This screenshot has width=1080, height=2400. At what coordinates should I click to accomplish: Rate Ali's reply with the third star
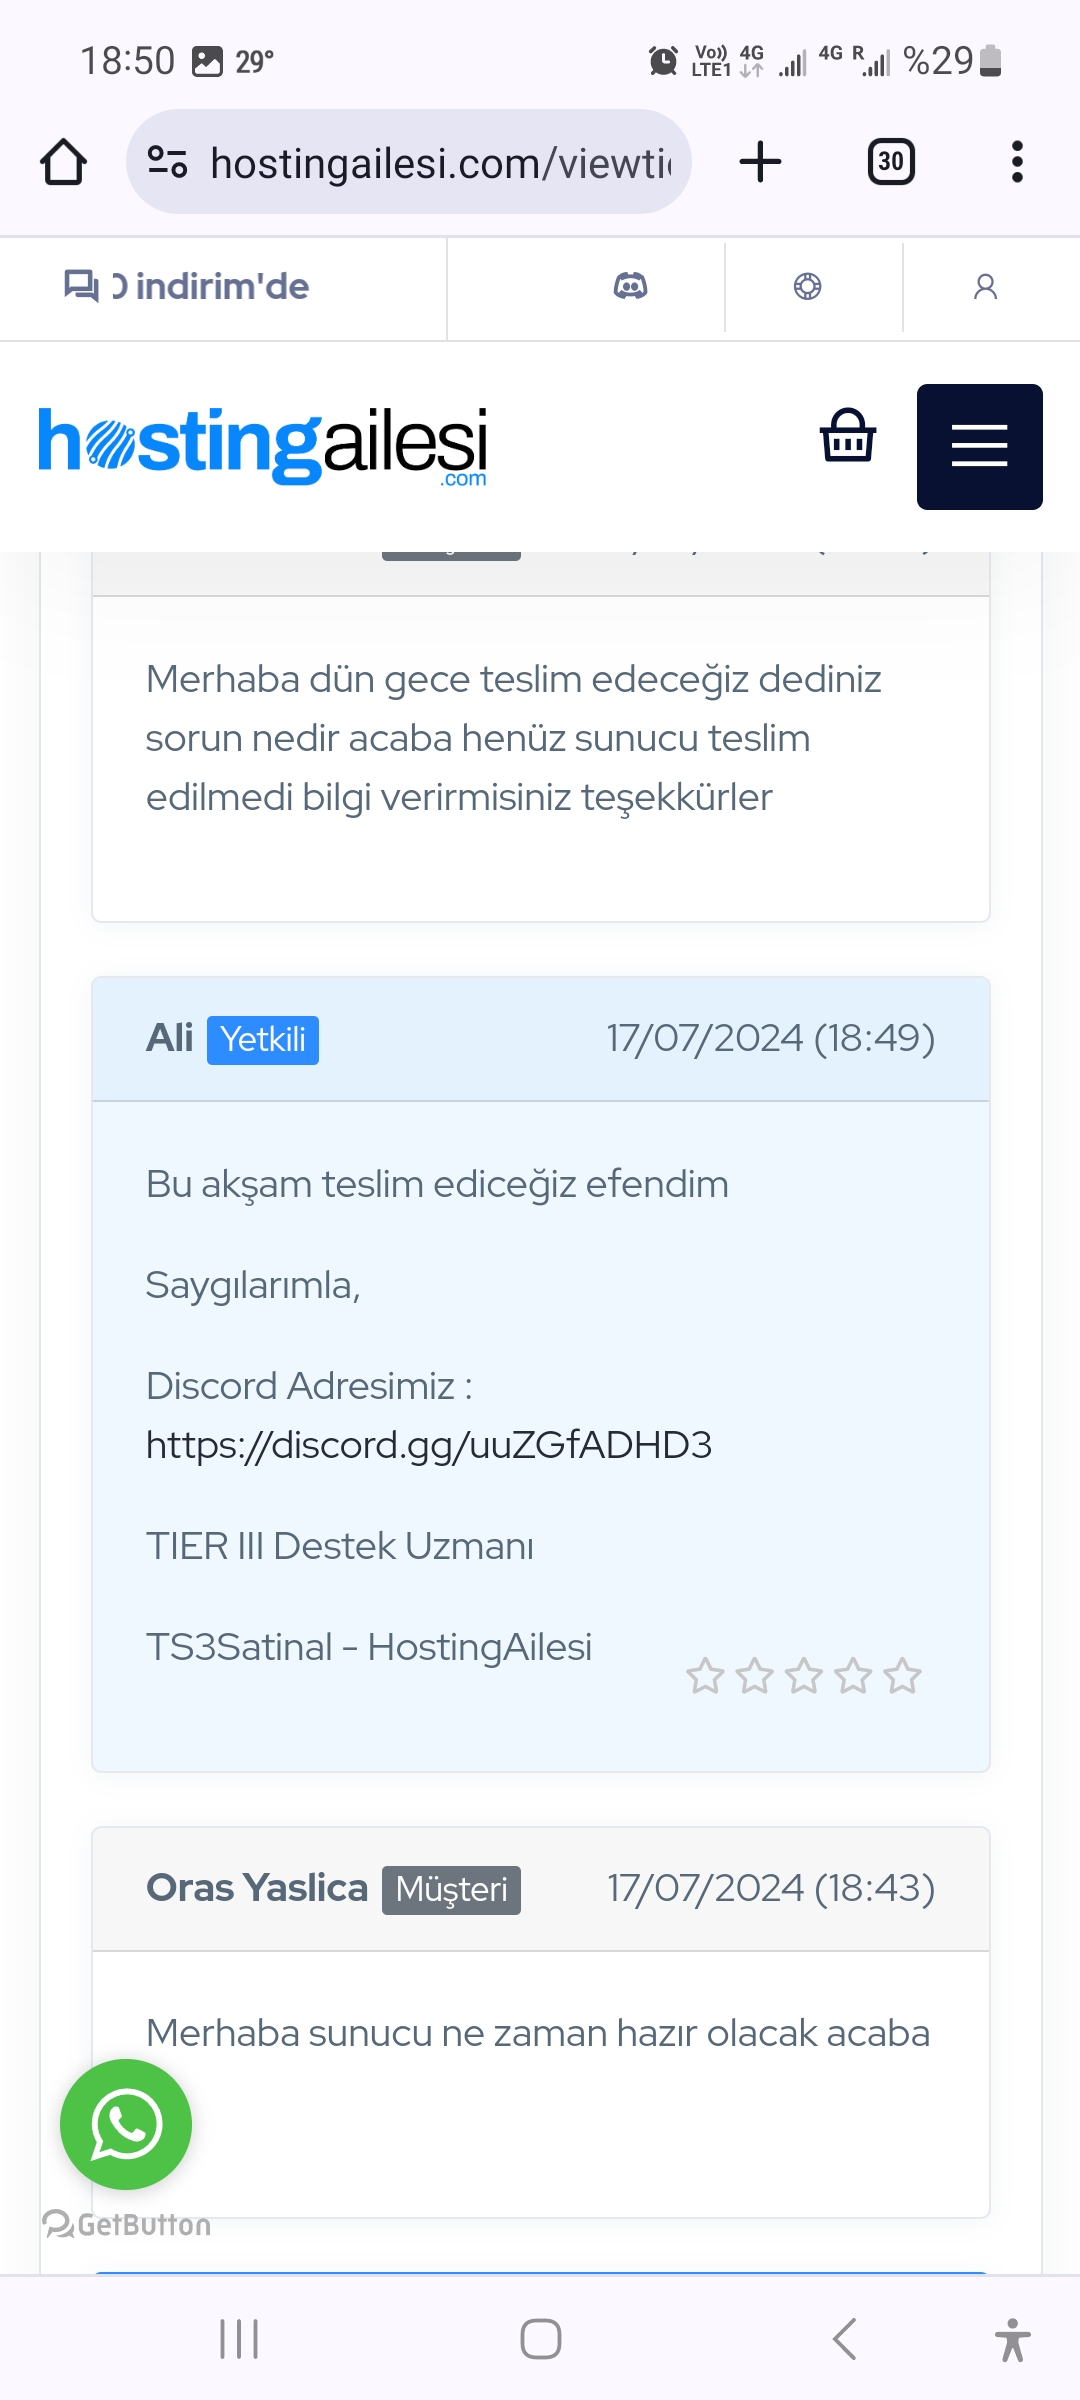tap(804, 1676)
